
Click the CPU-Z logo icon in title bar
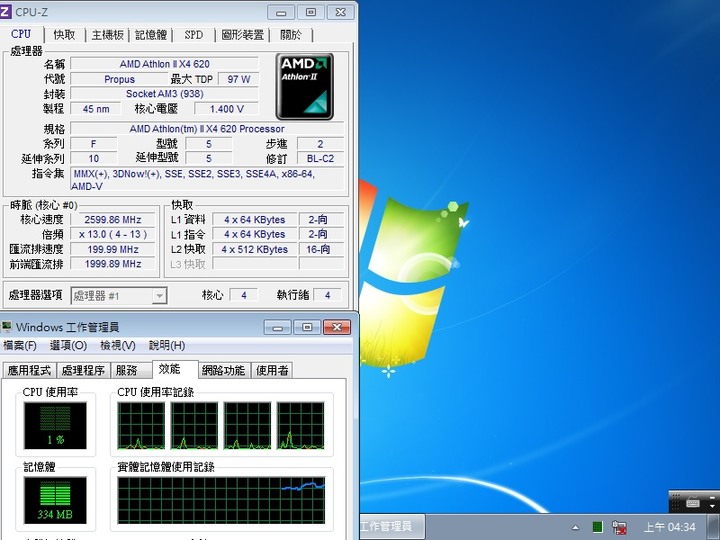(x=5, y=11)
